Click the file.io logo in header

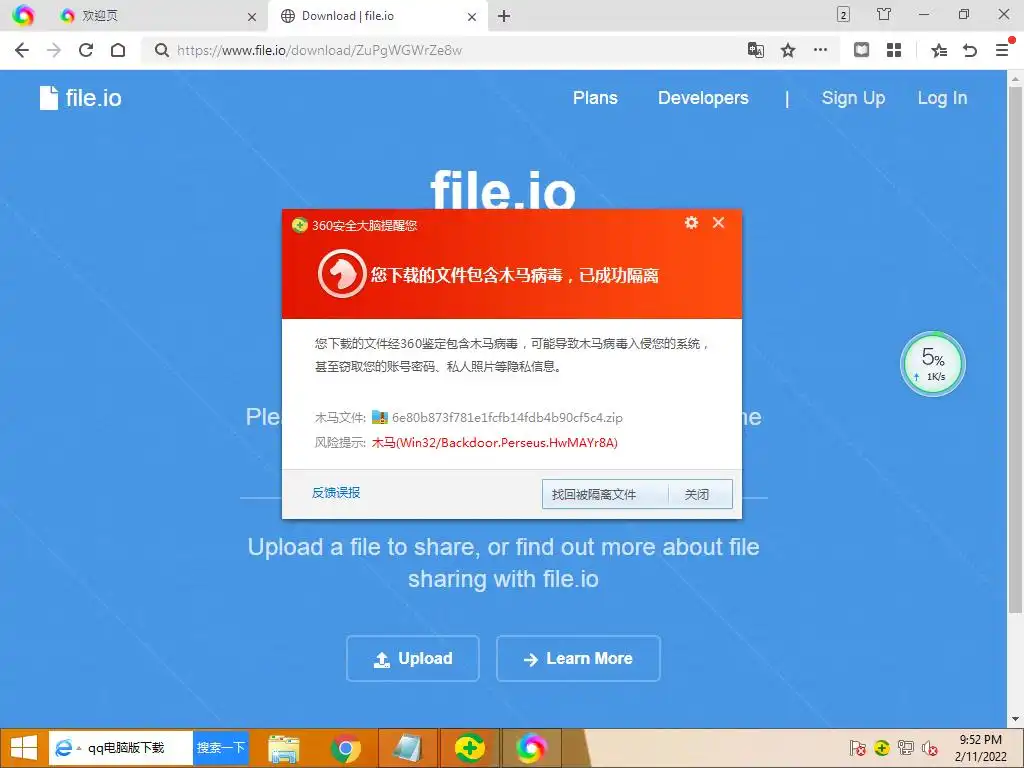[81, 98]
